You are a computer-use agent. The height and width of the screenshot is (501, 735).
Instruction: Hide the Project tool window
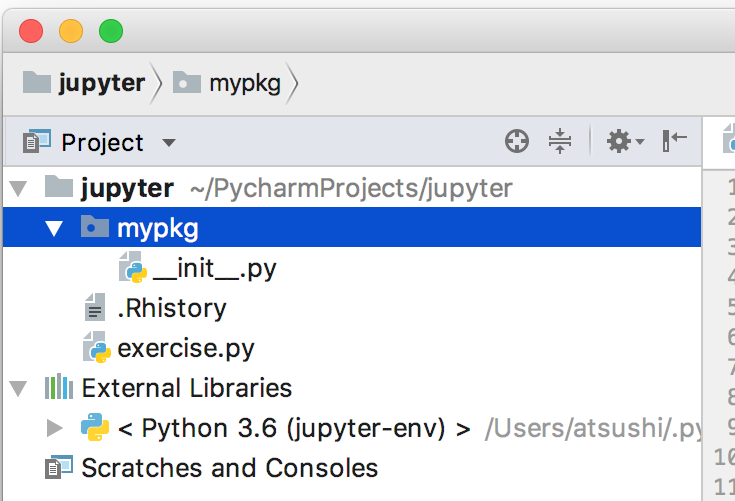pos(674,141)
